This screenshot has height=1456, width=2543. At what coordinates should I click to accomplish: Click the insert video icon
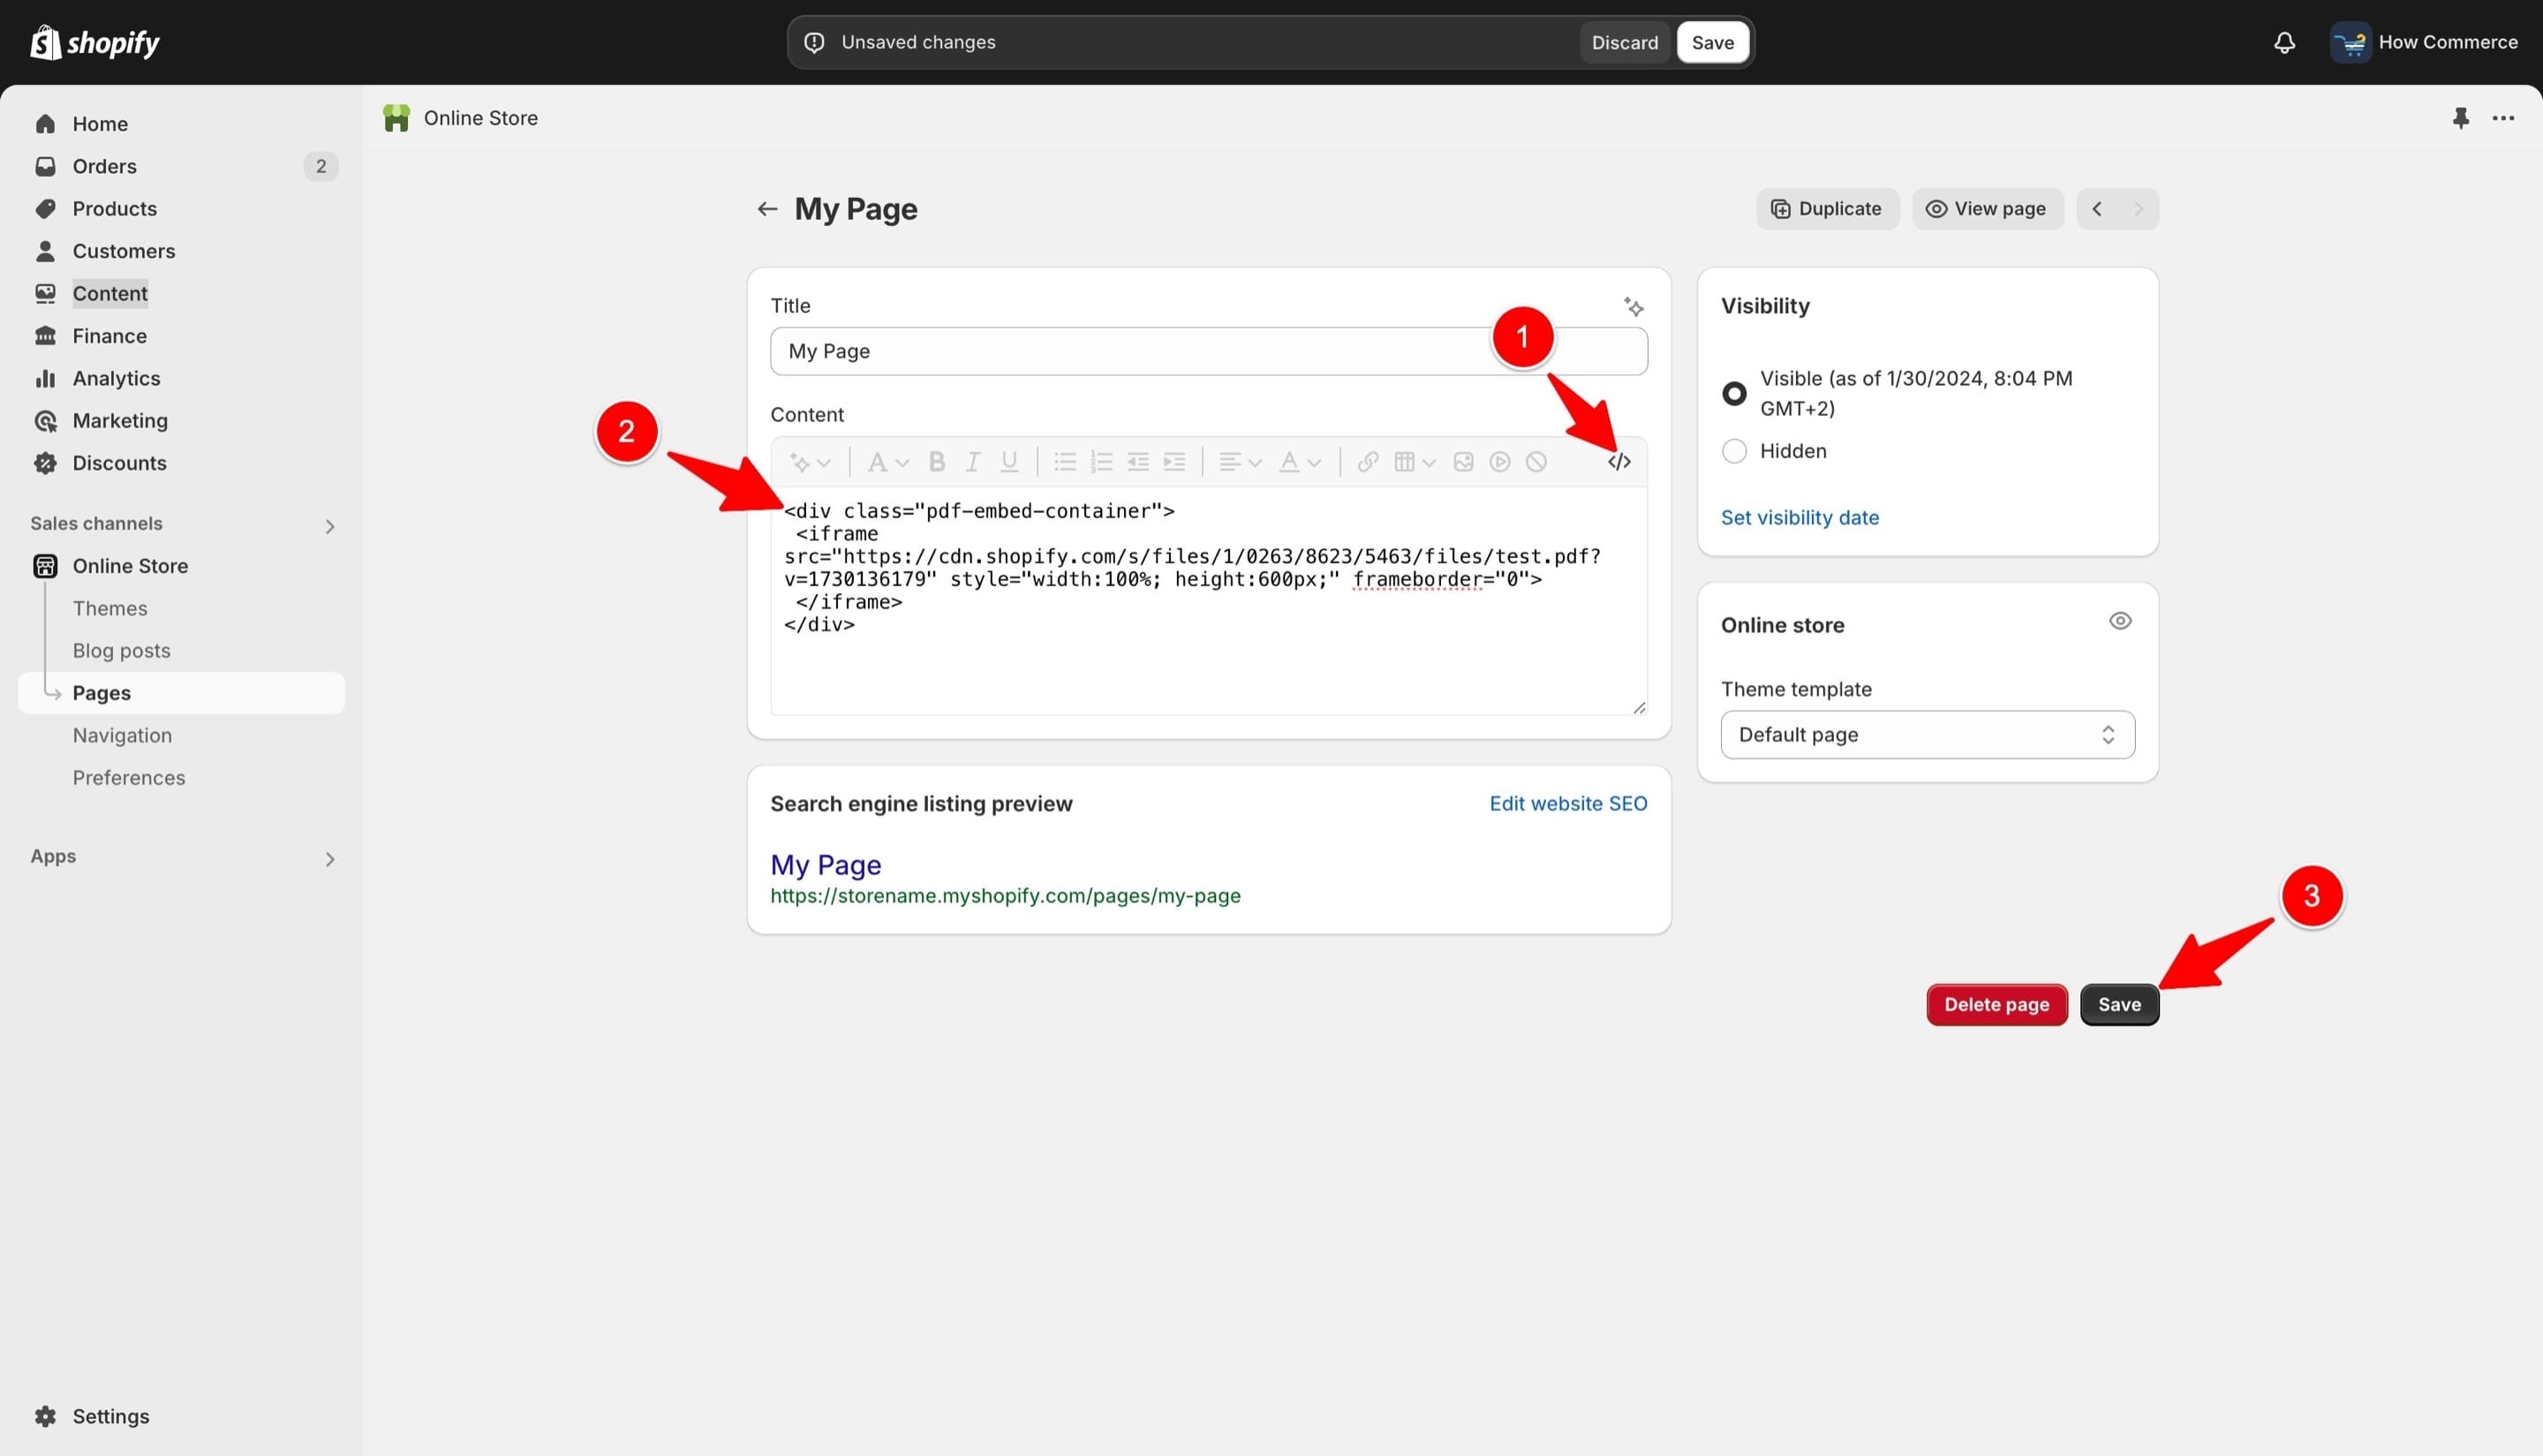tap(1499, 462)
